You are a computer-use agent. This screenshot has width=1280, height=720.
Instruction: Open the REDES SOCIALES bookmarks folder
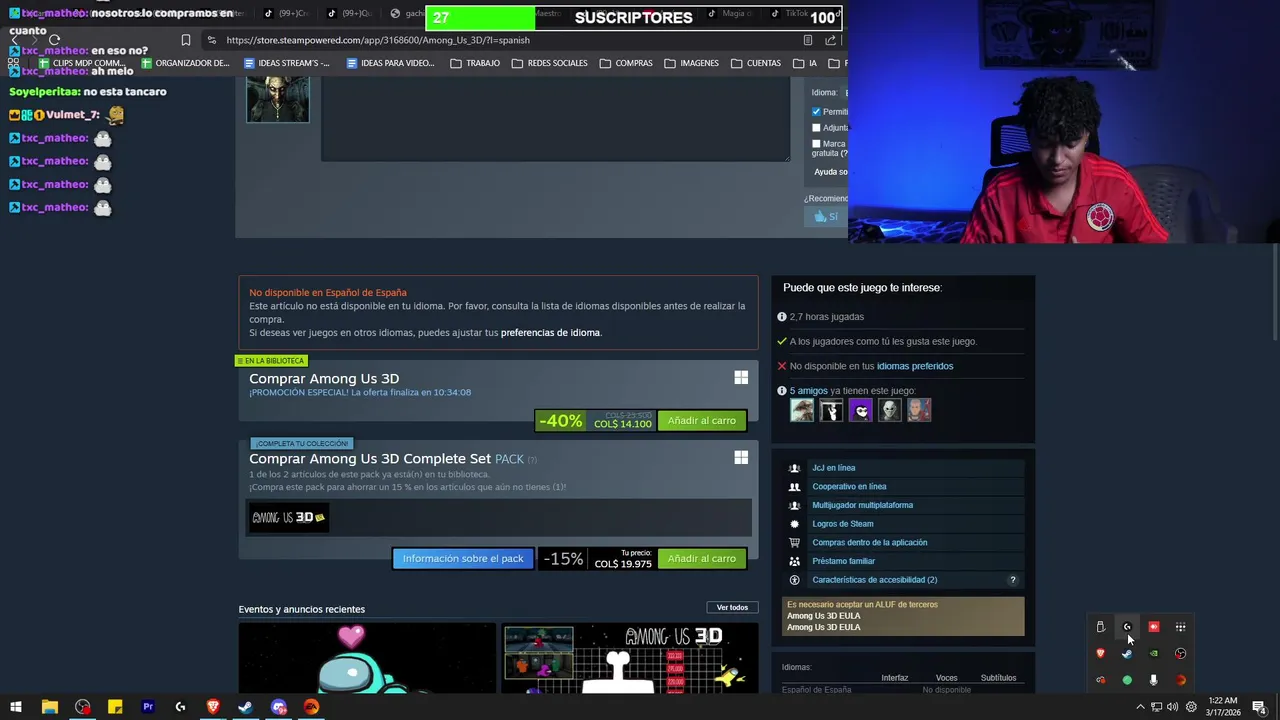pyautogui.click(x=550, y=63)
